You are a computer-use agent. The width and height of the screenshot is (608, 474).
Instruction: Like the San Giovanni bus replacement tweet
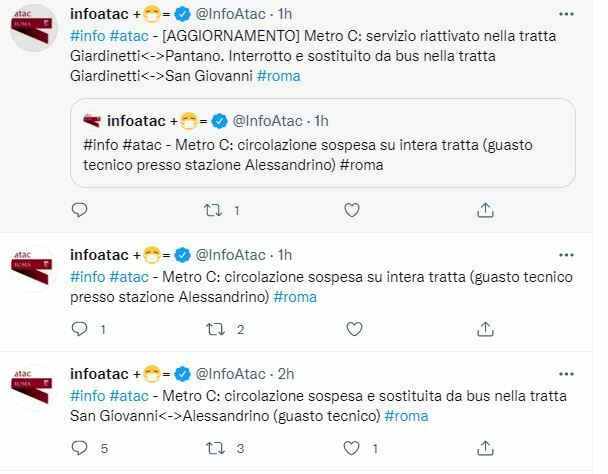click(x=349, y=446)
